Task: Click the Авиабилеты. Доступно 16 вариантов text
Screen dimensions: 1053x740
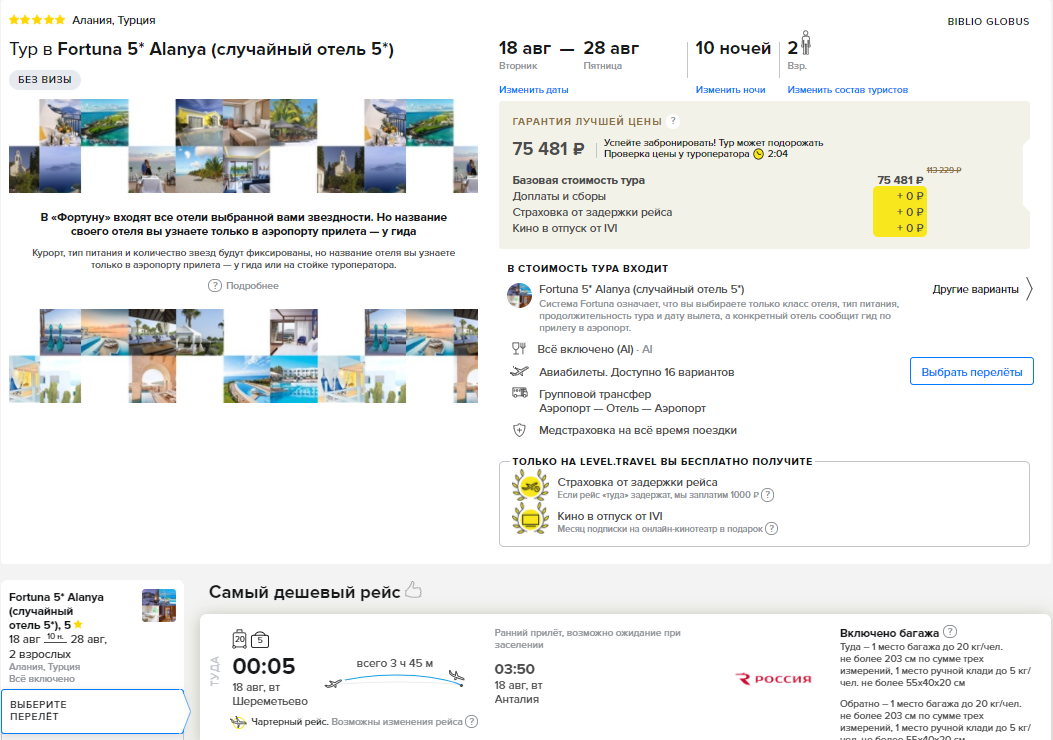Action: pos(637,372)
